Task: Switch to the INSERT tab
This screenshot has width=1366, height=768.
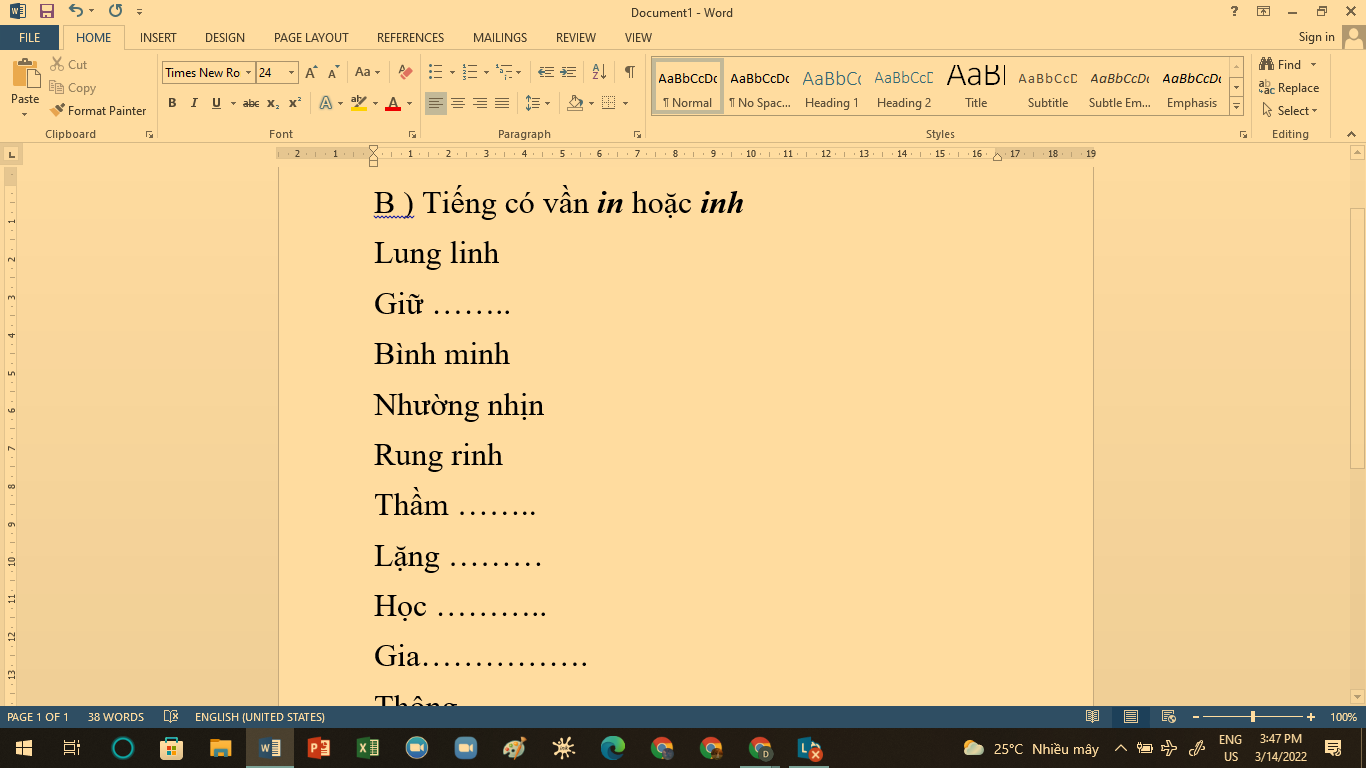Action: point(158,38)
